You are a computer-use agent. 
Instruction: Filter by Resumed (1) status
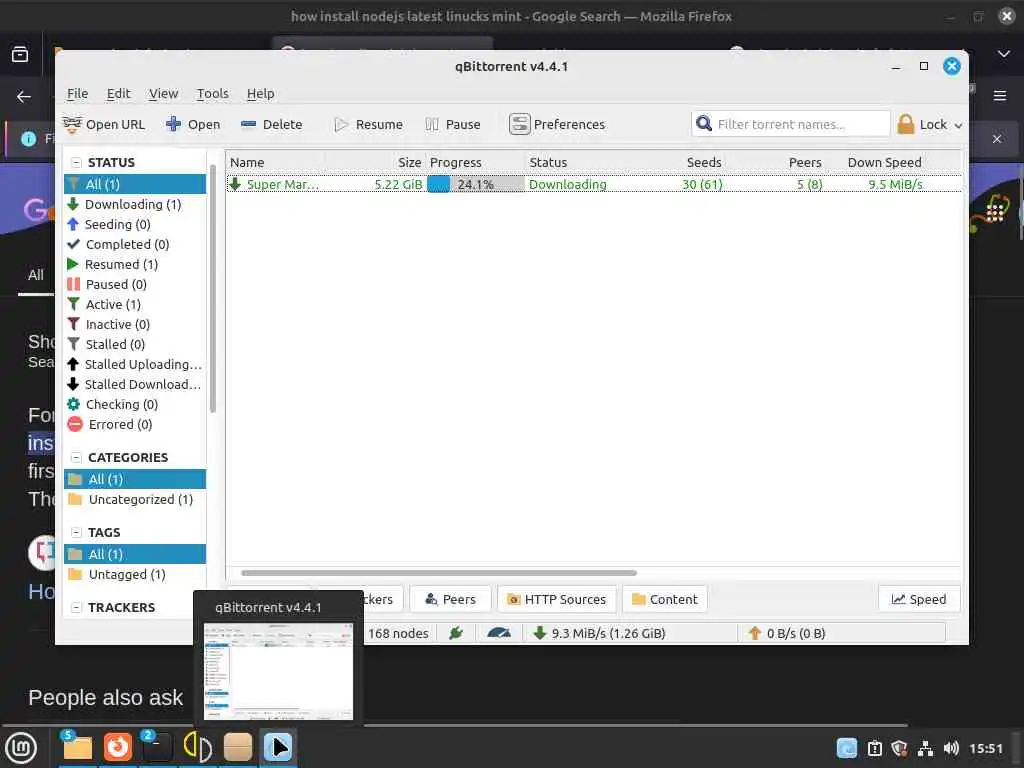click(135, 264)
